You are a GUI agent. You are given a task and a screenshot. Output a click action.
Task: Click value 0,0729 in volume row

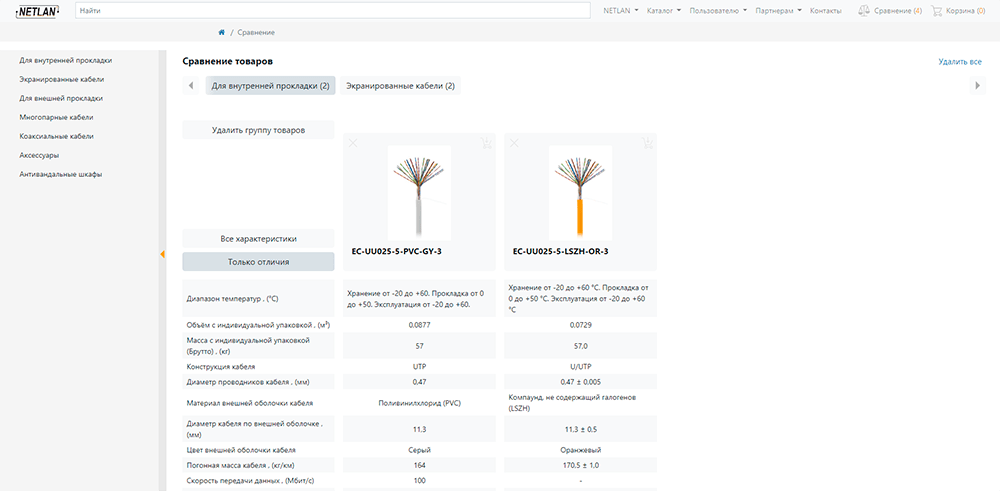580,325
